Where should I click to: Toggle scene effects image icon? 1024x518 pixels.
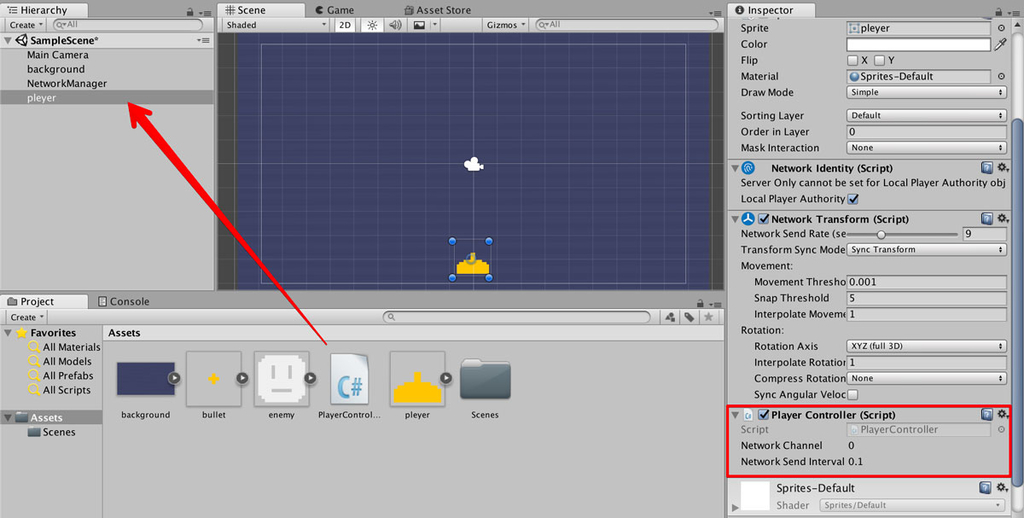point(419,25)
